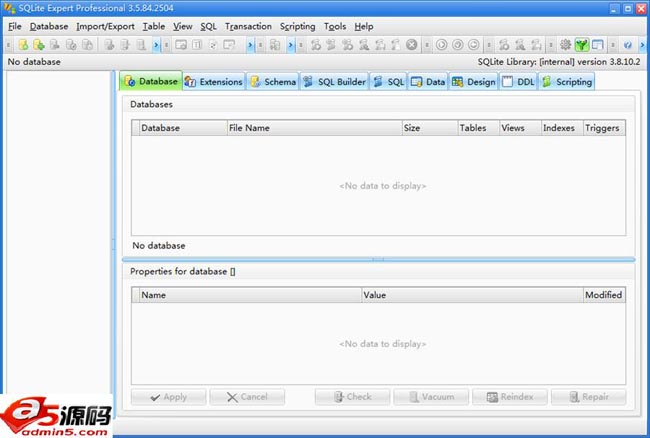Viewport: 650px width, 438px height.
Task: Switch to the SQL tab
Action: point(388,82)
